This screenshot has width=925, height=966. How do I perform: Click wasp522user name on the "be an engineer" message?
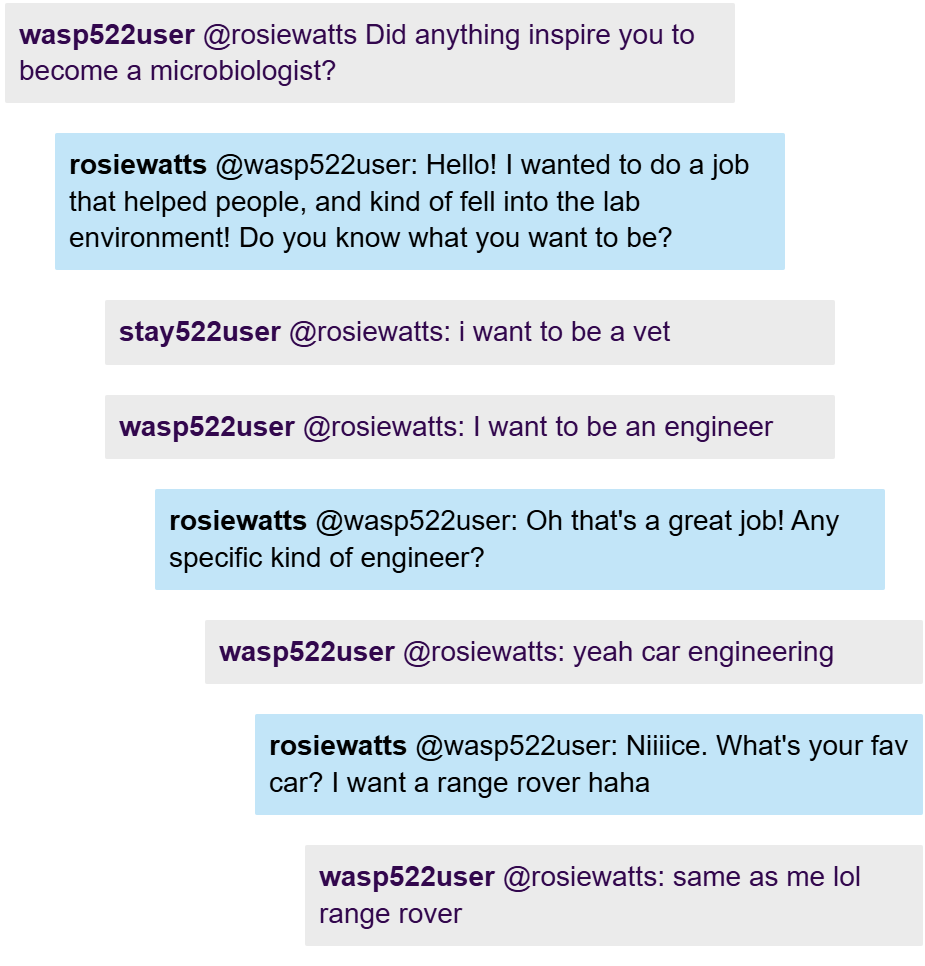point(207,427)
